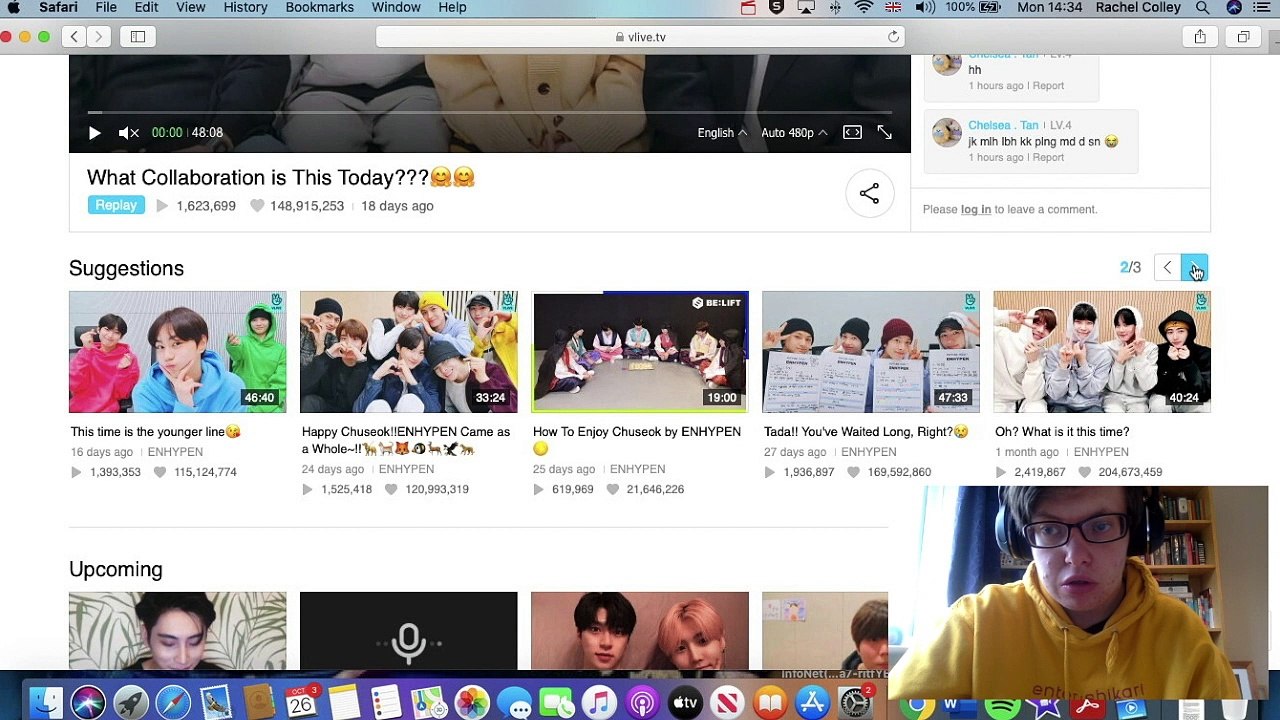This screenshot has width=1280, height=720.
Task: Click ENHYPEN channel under 'Oh? What is it this time?'
Action: pyautogui.click(x=1101, y=452)
